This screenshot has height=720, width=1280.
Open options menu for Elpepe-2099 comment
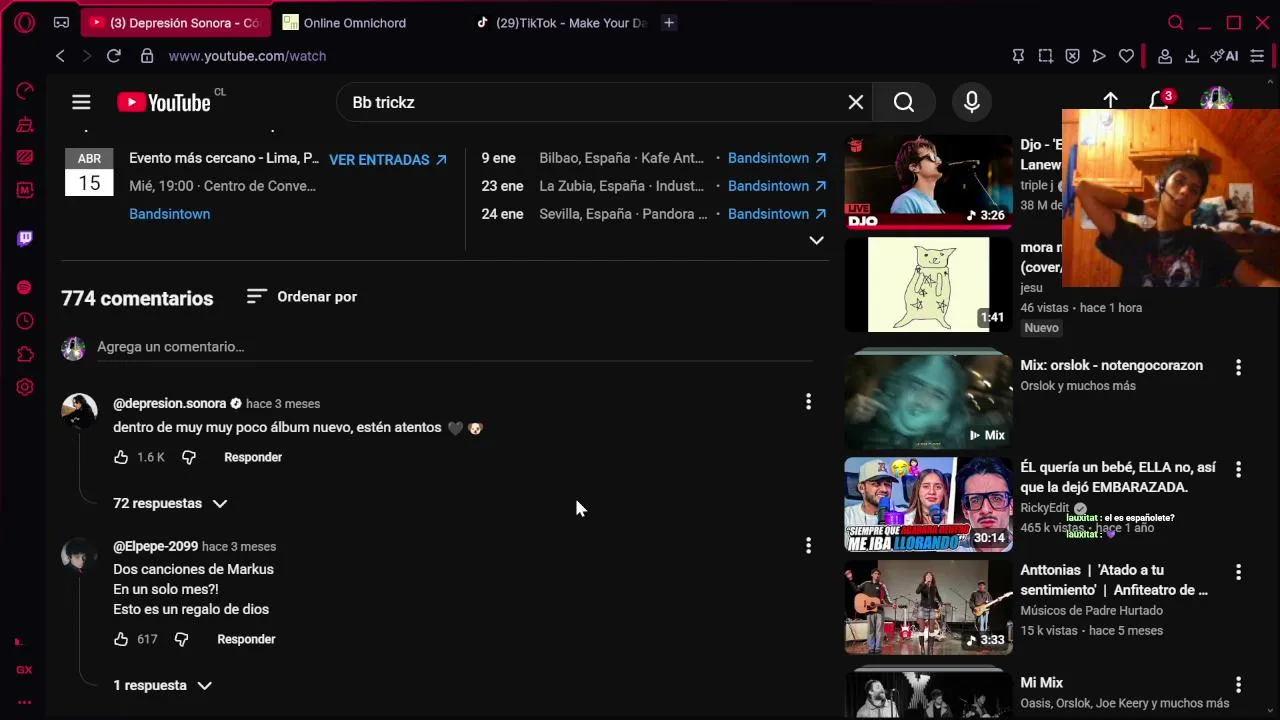[808, 545]
